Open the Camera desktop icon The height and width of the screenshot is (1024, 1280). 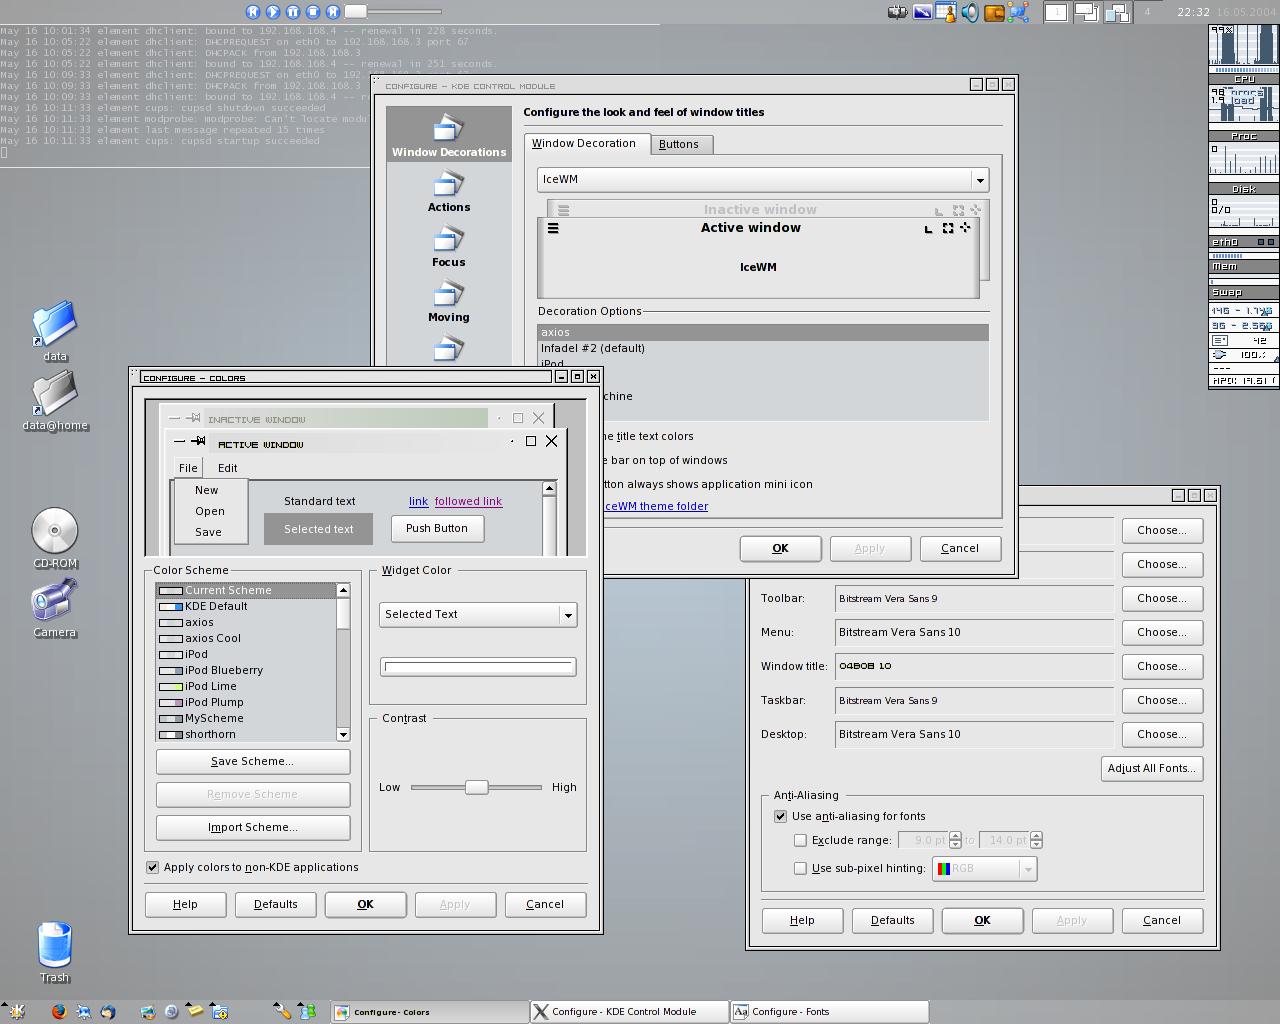pos(55,608)
